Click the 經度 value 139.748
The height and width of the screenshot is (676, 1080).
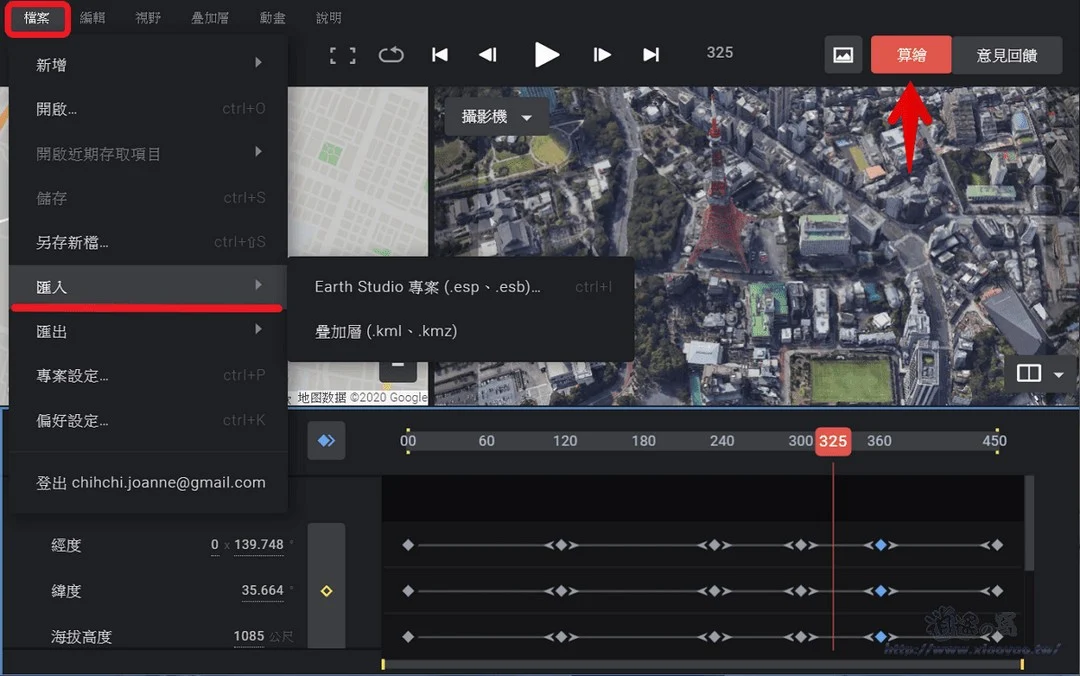[259, 545]
